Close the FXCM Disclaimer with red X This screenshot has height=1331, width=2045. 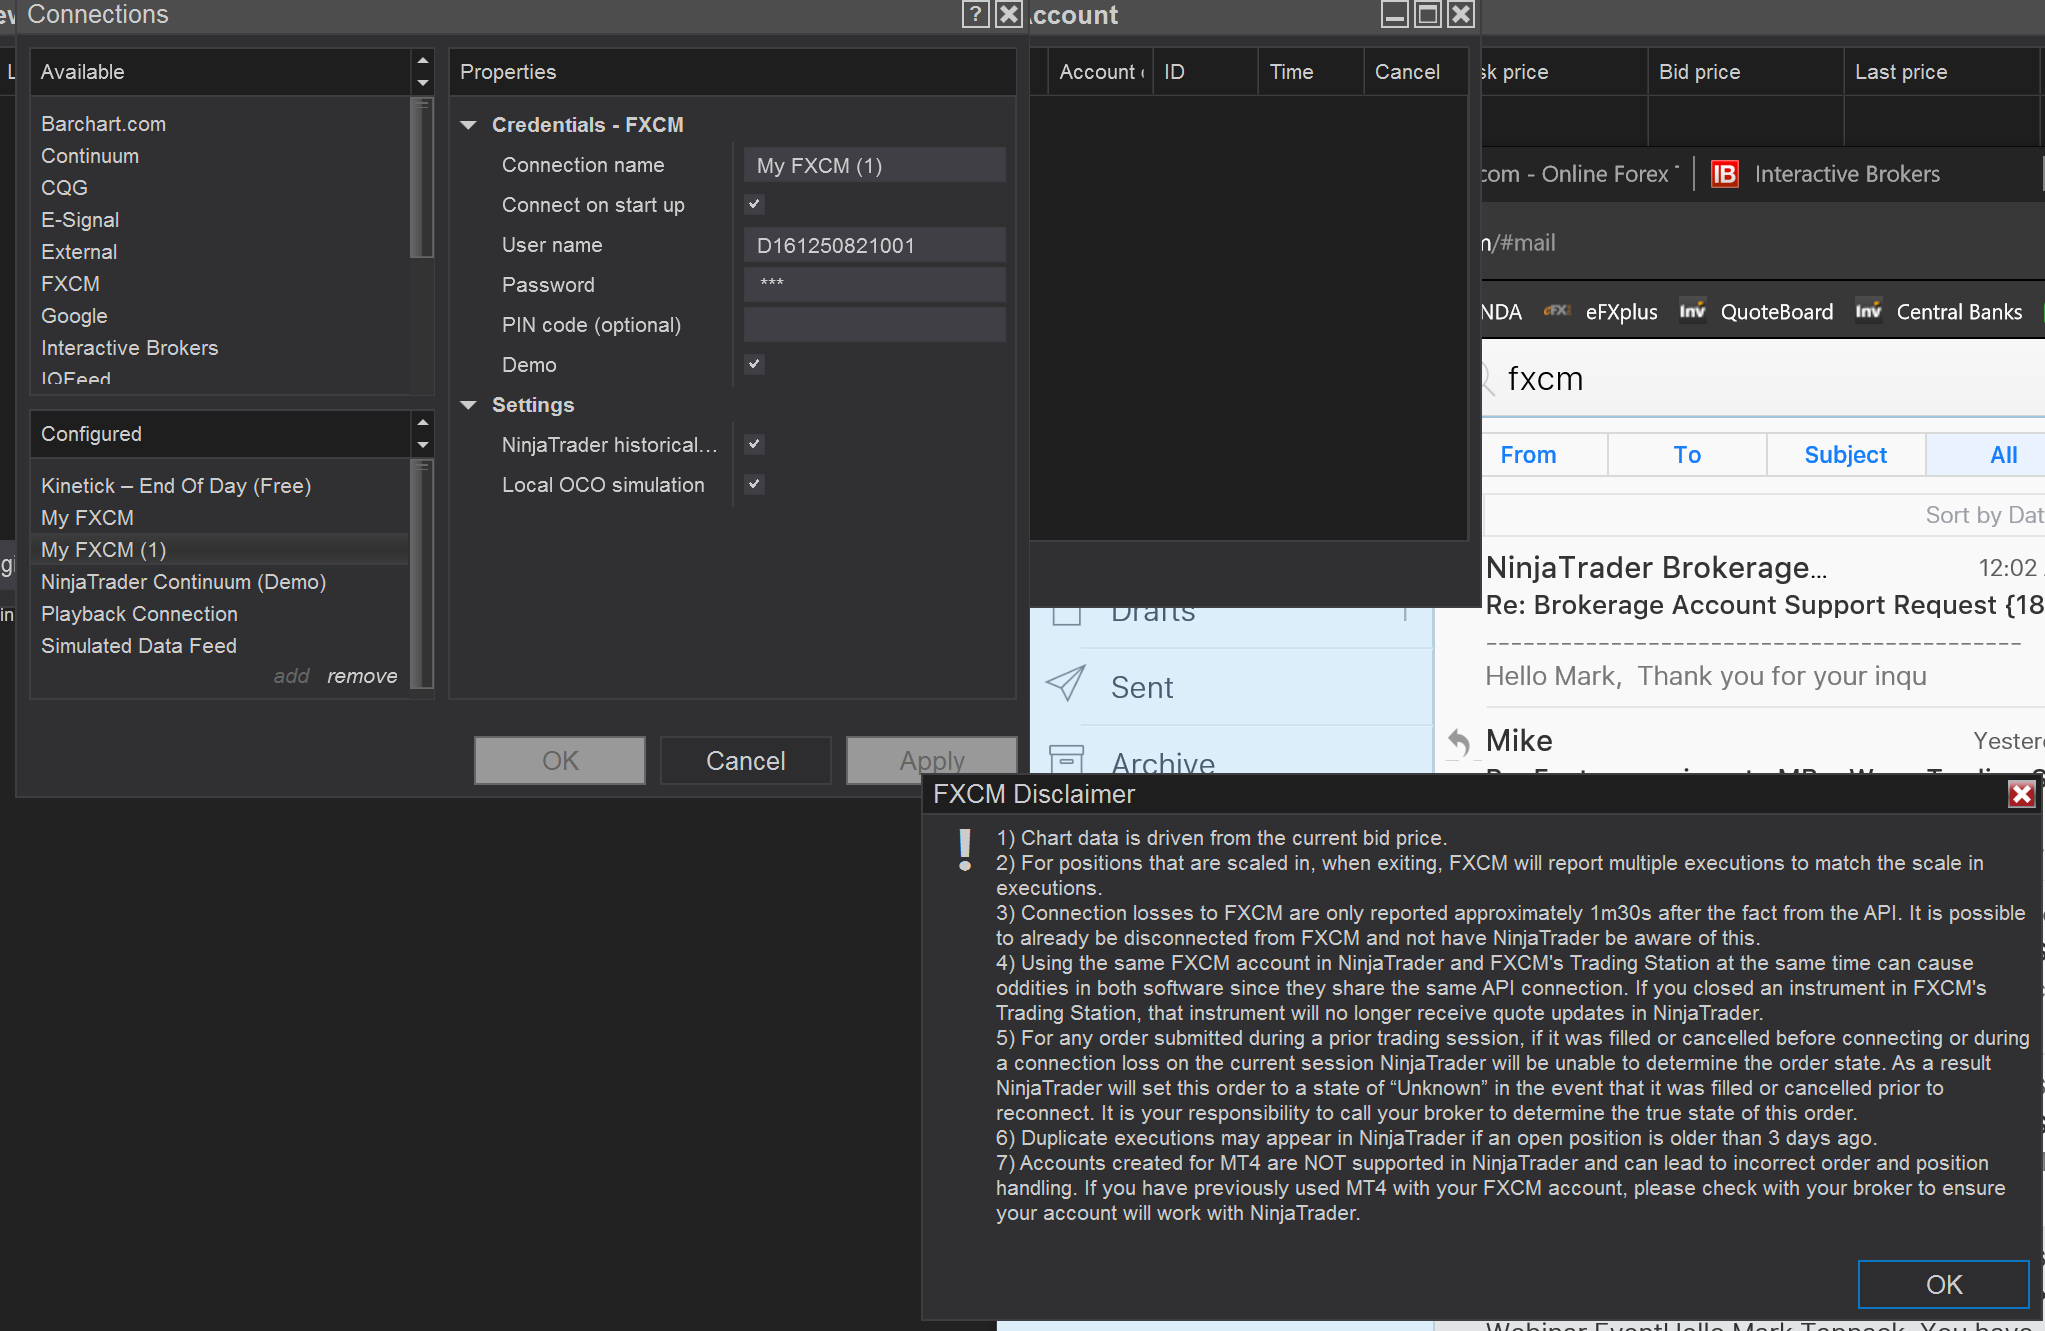point(2022,794)
